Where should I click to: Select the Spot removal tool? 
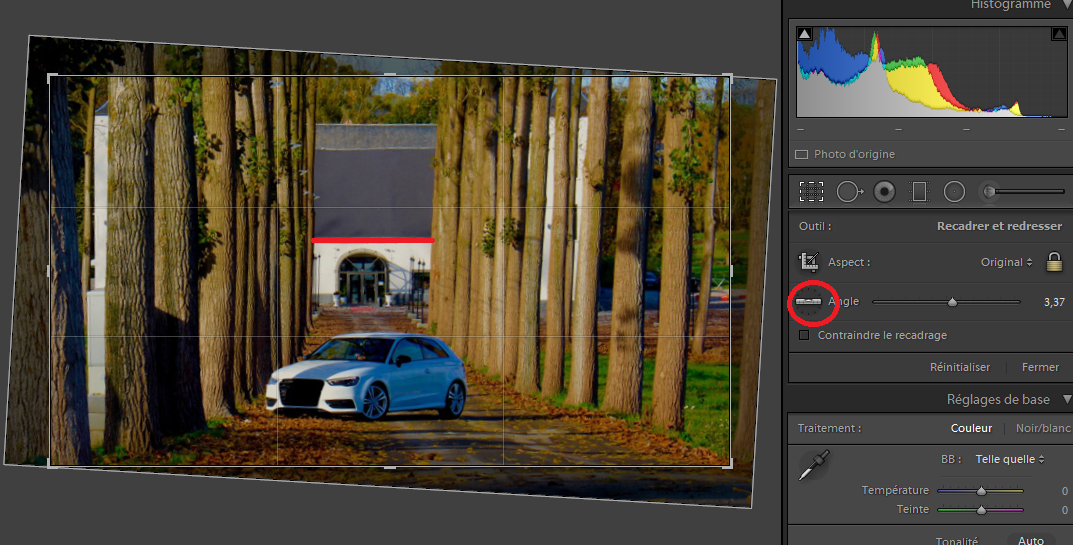tap(849, 191)
